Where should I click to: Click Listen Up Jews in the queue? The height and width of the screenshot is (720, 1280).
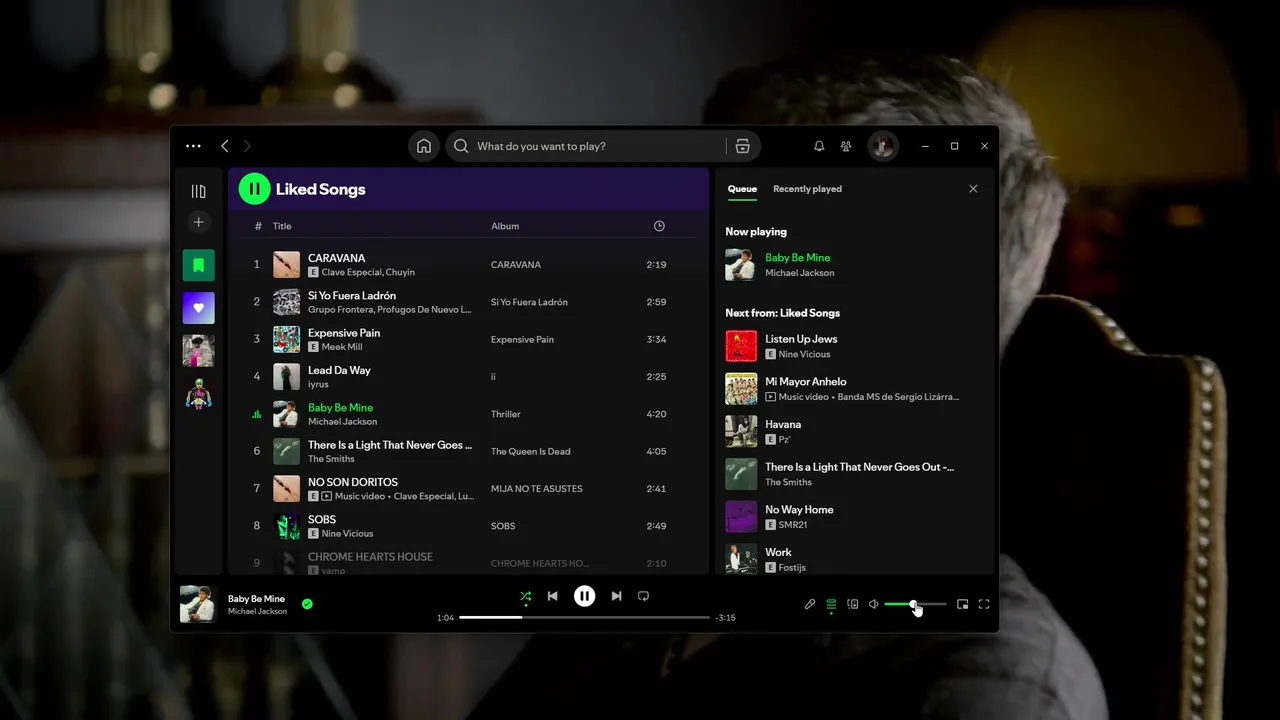pos(801,339)
